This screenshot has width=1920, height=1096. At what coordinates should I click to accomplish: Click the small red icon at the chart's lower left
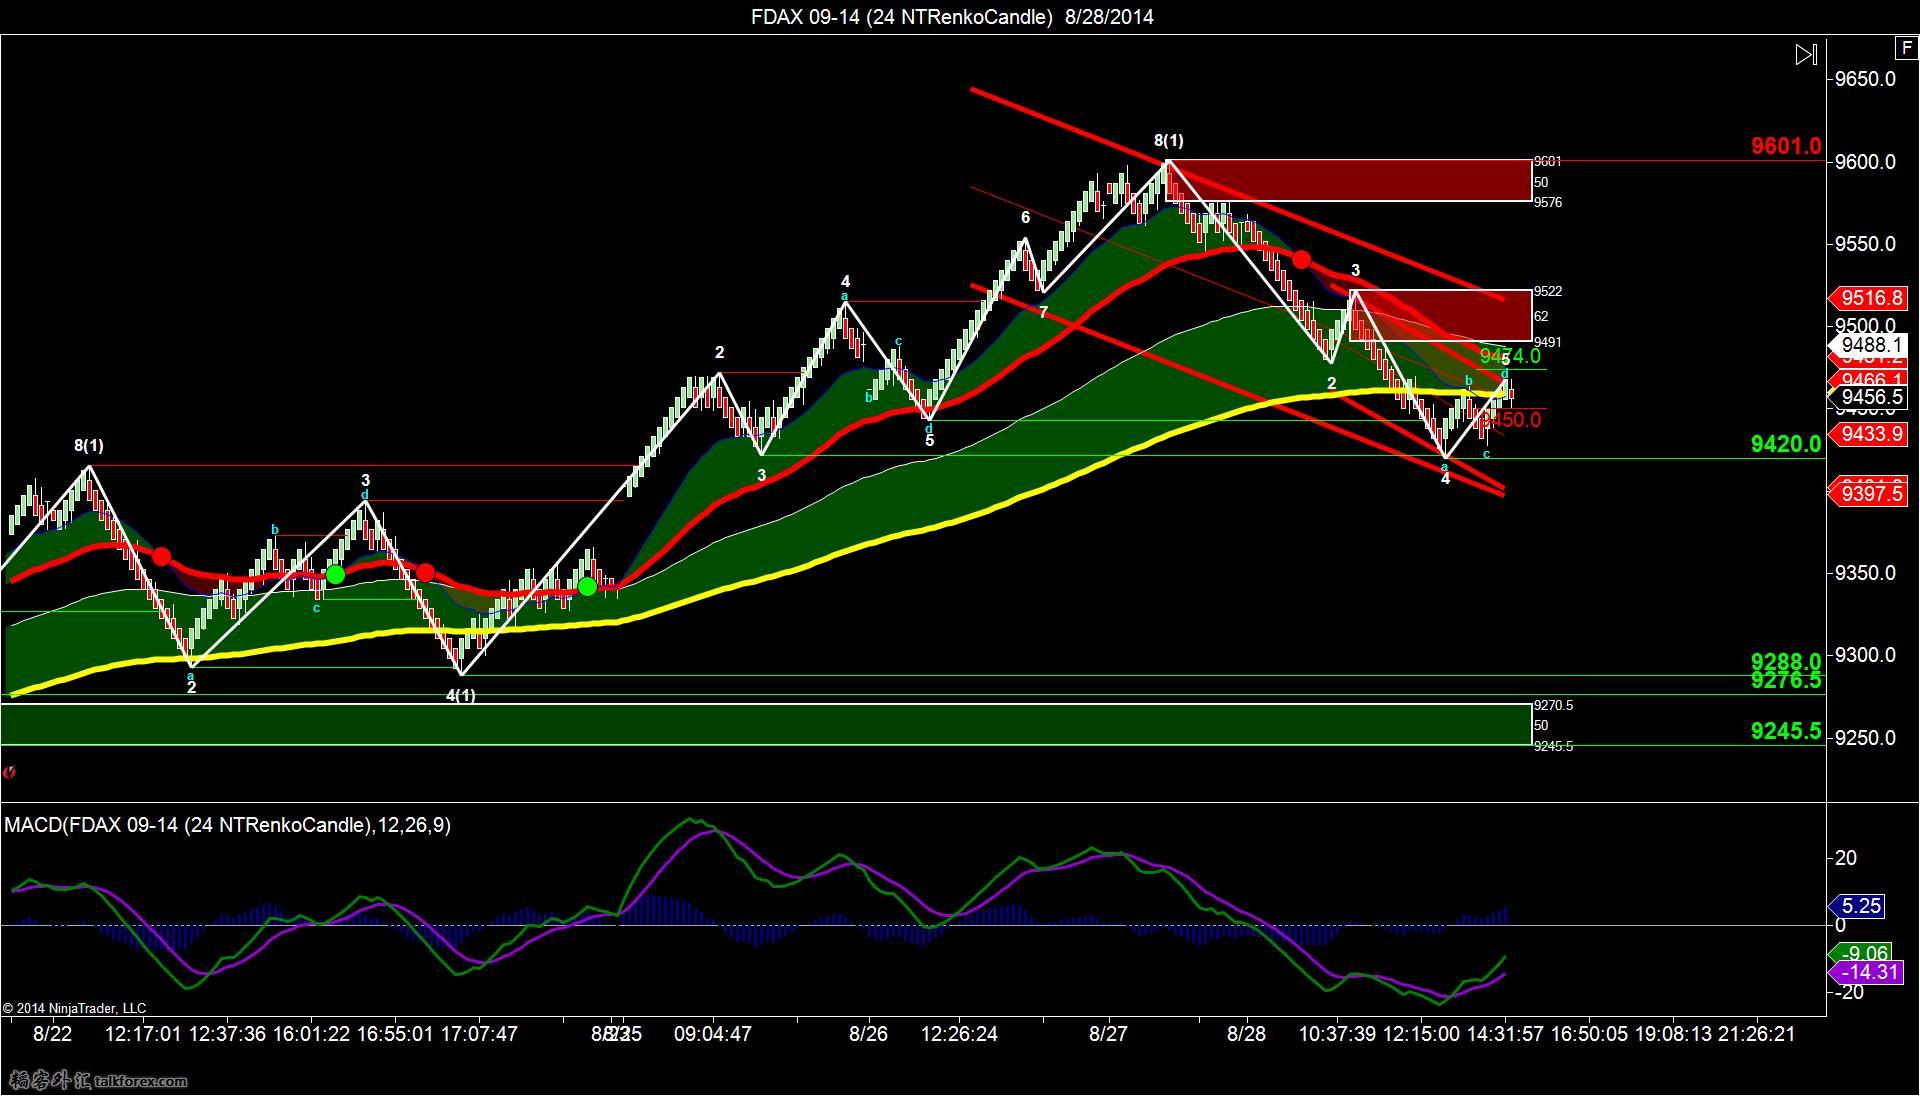[9, 772]
